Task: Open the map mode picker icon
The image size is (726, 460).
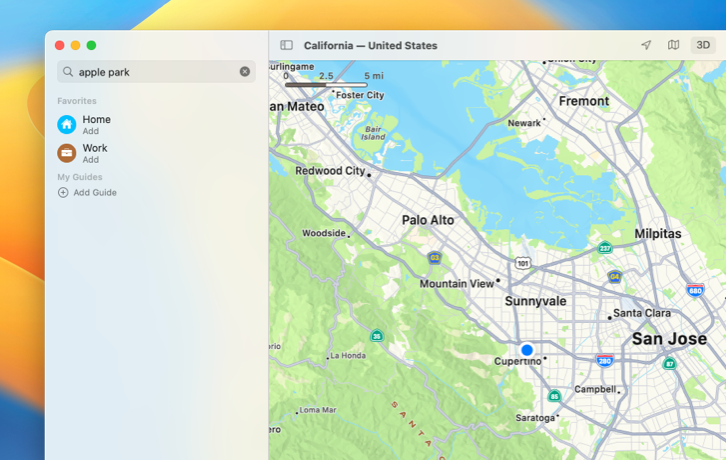Action: tap(673, 45)
